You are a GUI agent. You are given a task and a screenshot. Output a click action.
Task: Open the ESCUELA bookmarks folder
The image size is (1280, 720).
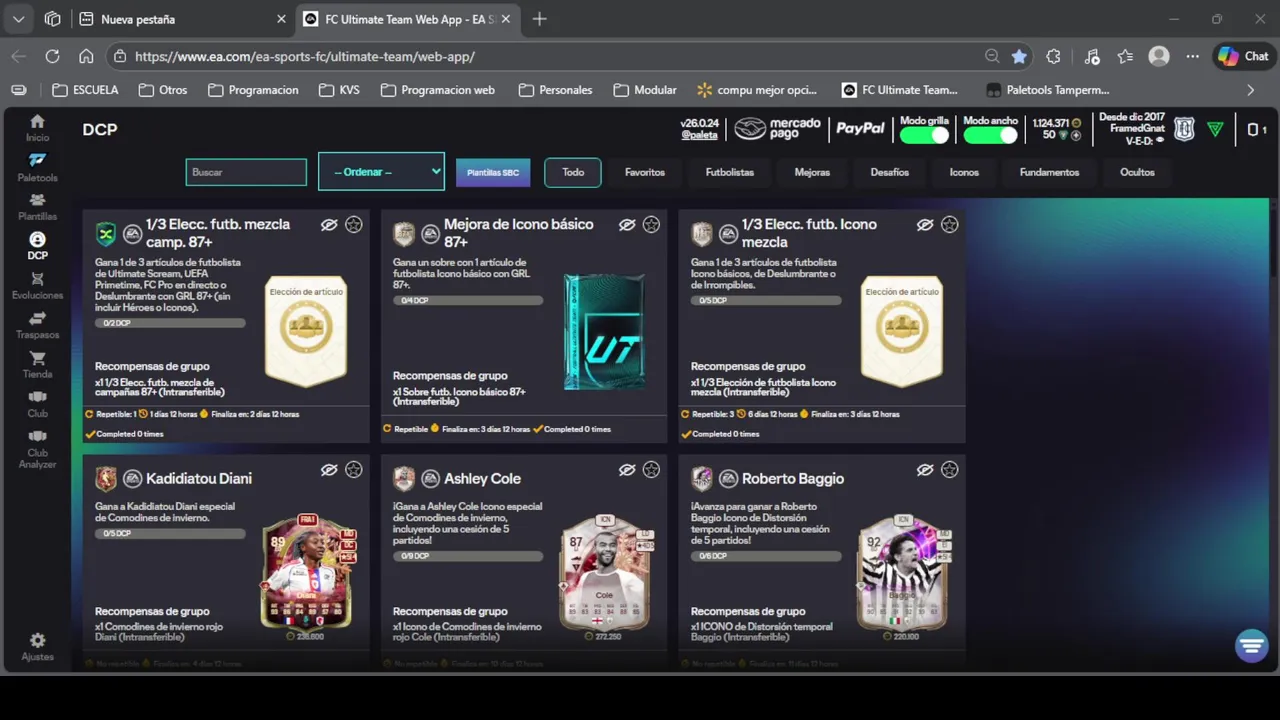point(85,90)
